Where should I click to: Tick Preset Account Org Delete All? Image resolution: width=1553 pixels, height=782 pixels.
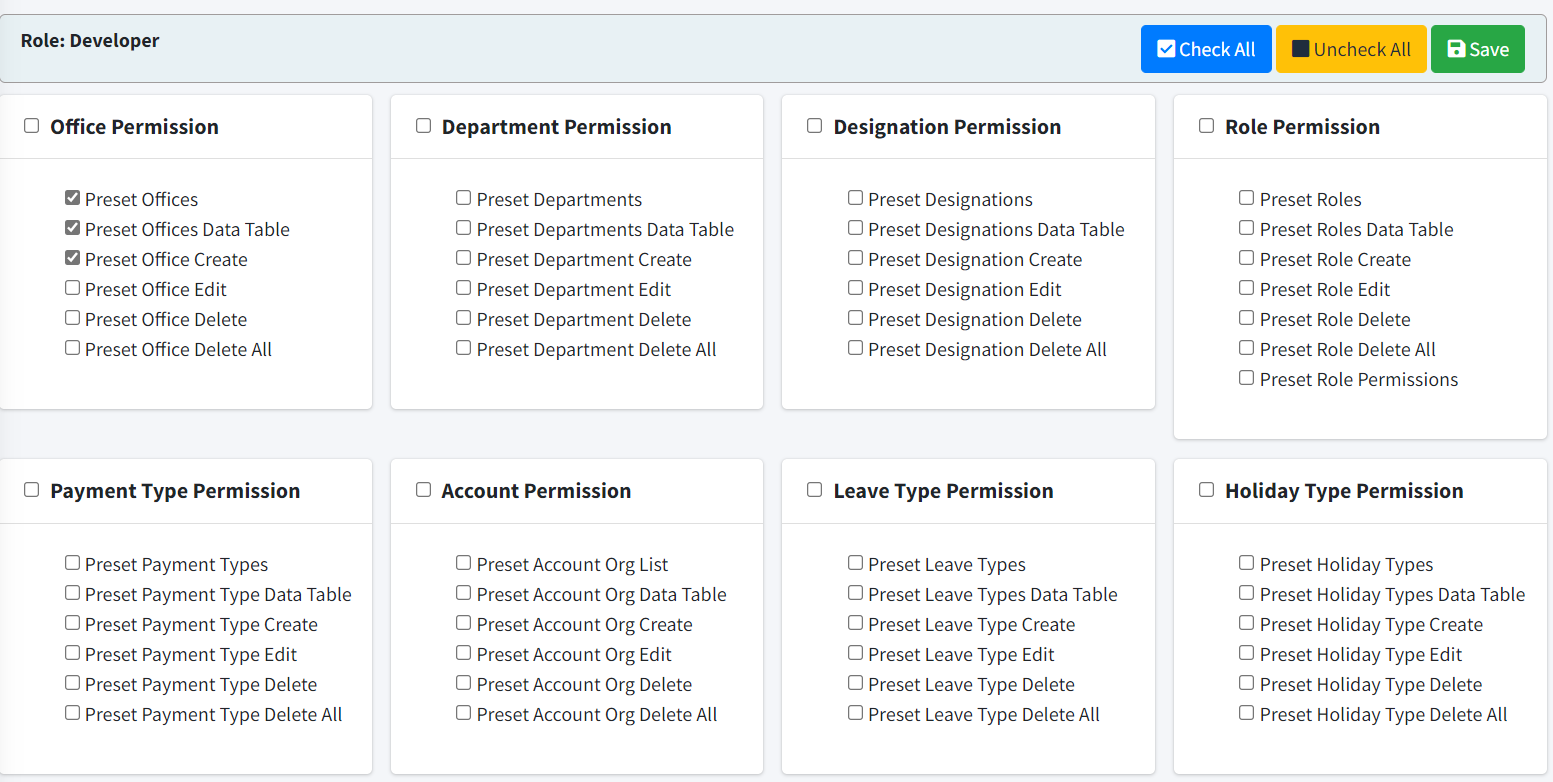(463, 713)
